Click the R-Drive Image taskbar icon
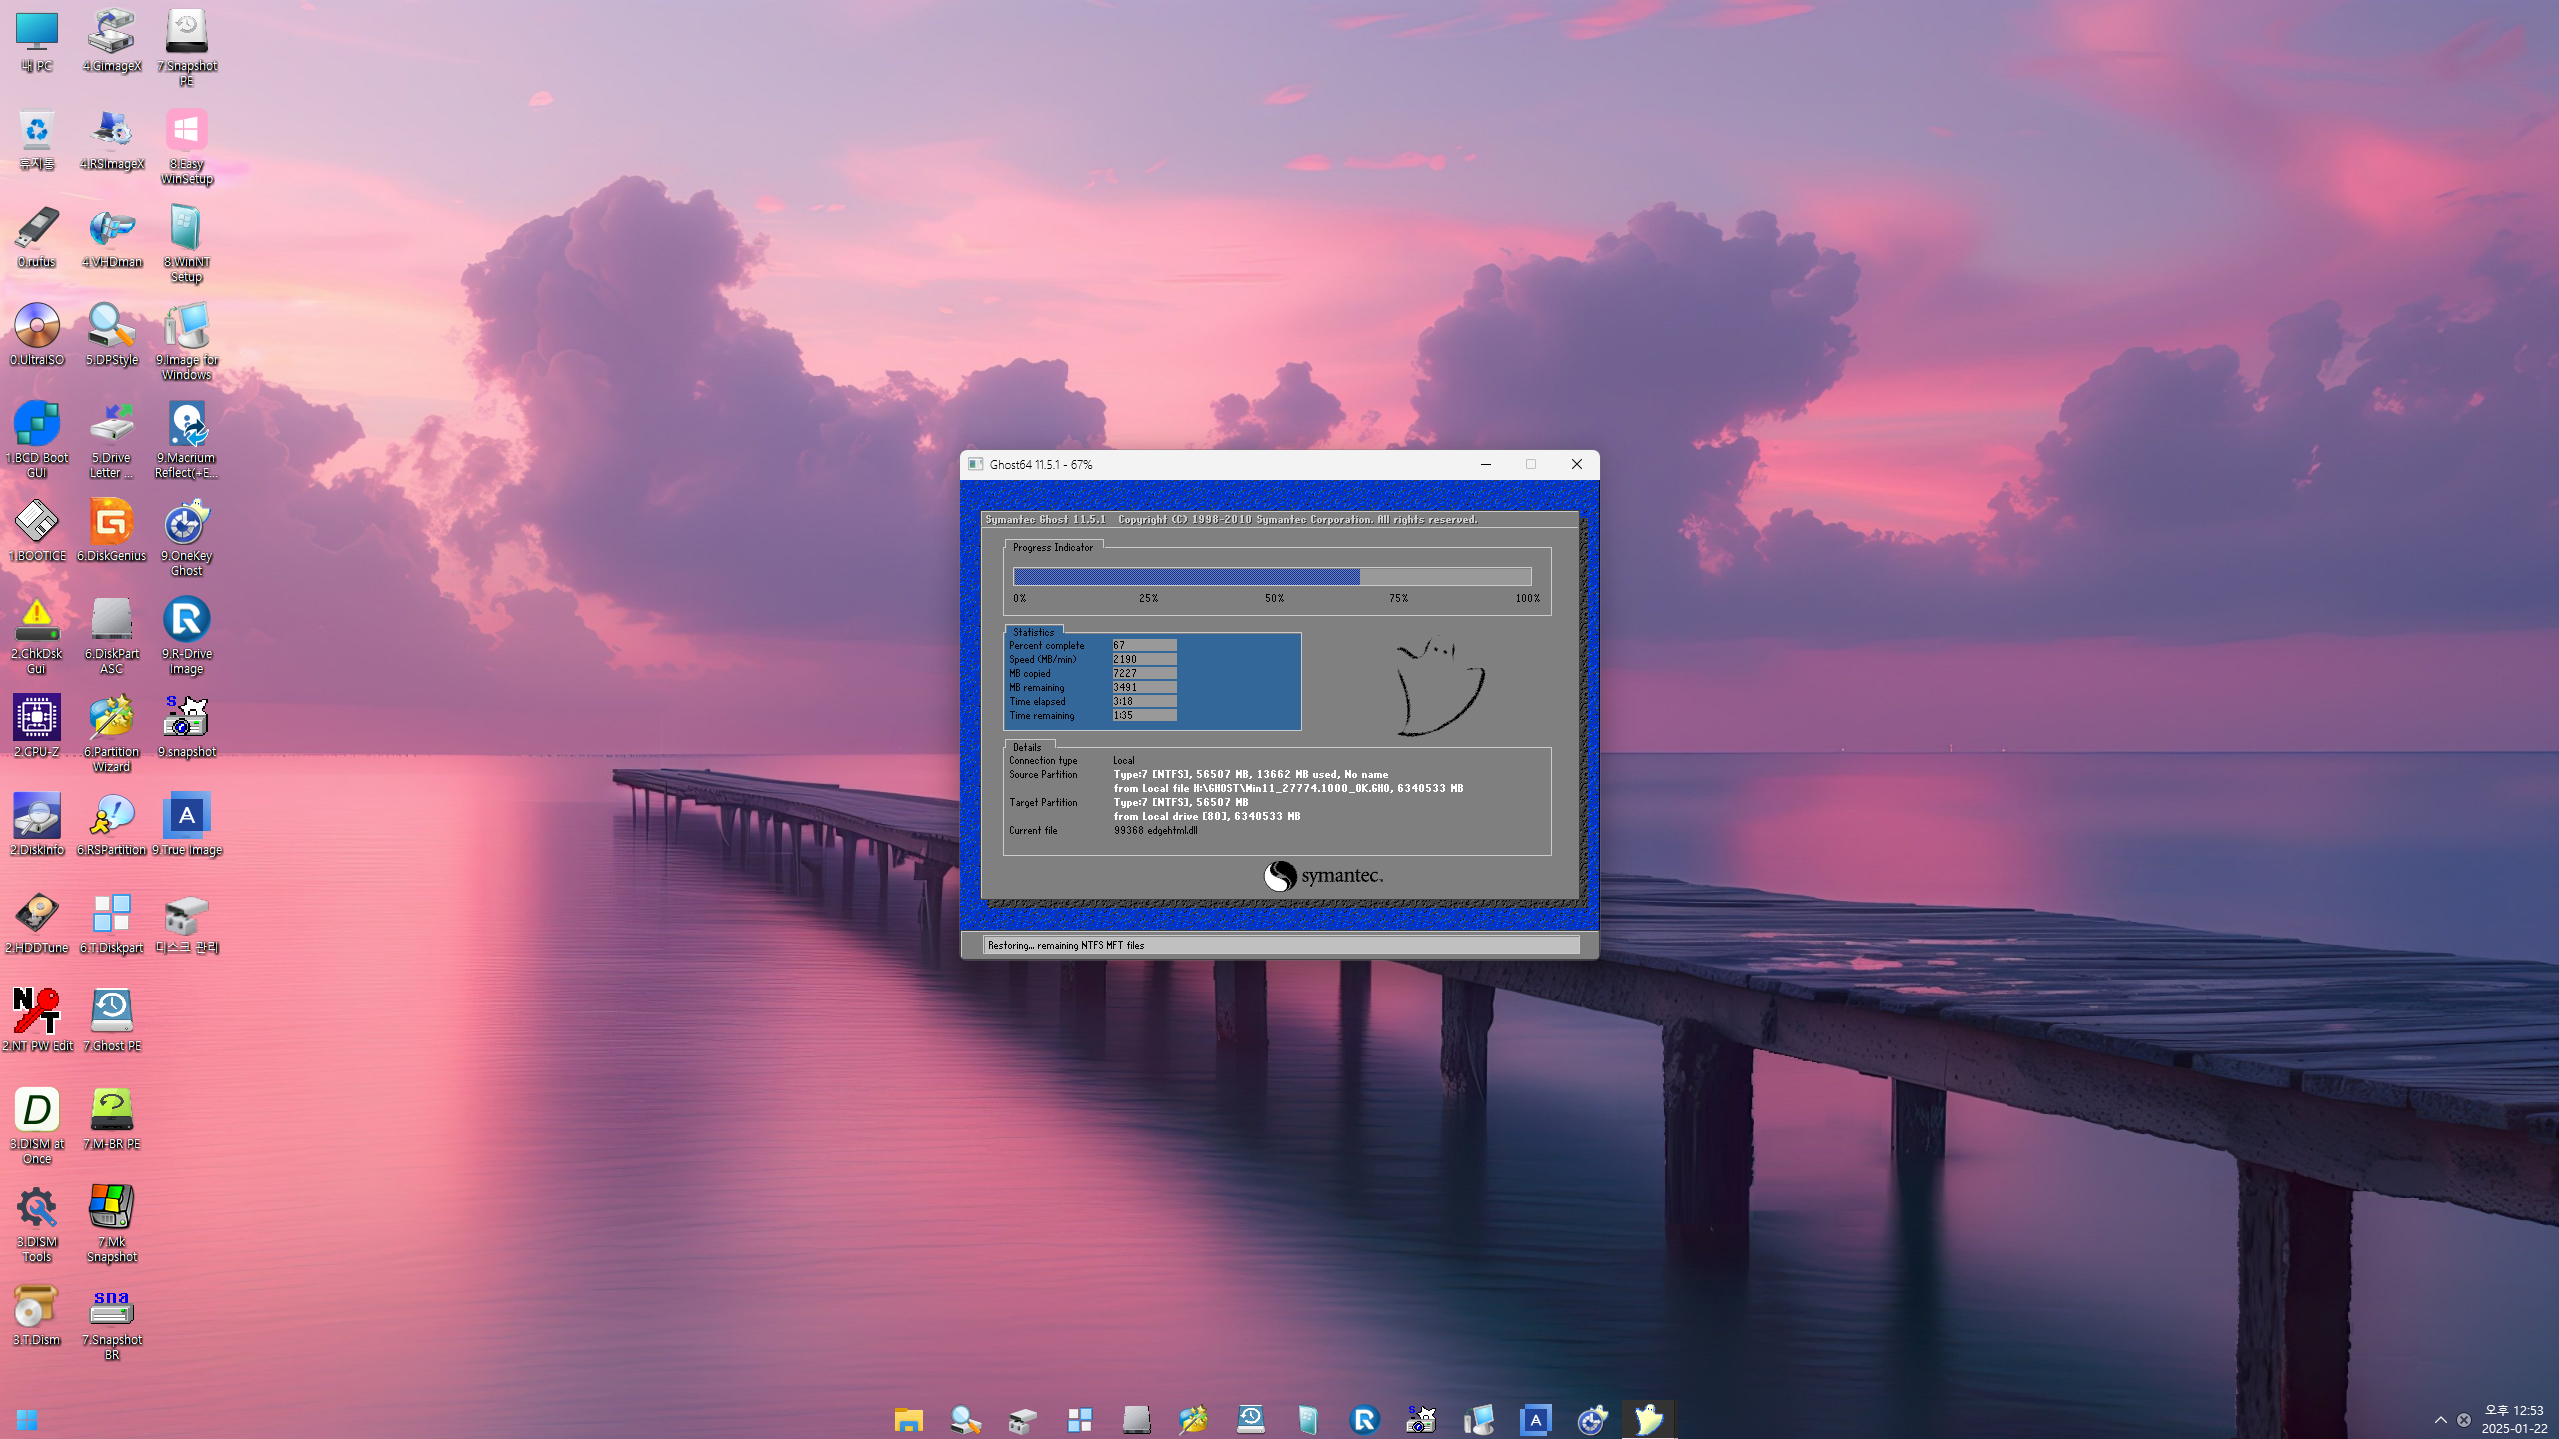The image size is (2559, 1439). click(1364, 1419)
